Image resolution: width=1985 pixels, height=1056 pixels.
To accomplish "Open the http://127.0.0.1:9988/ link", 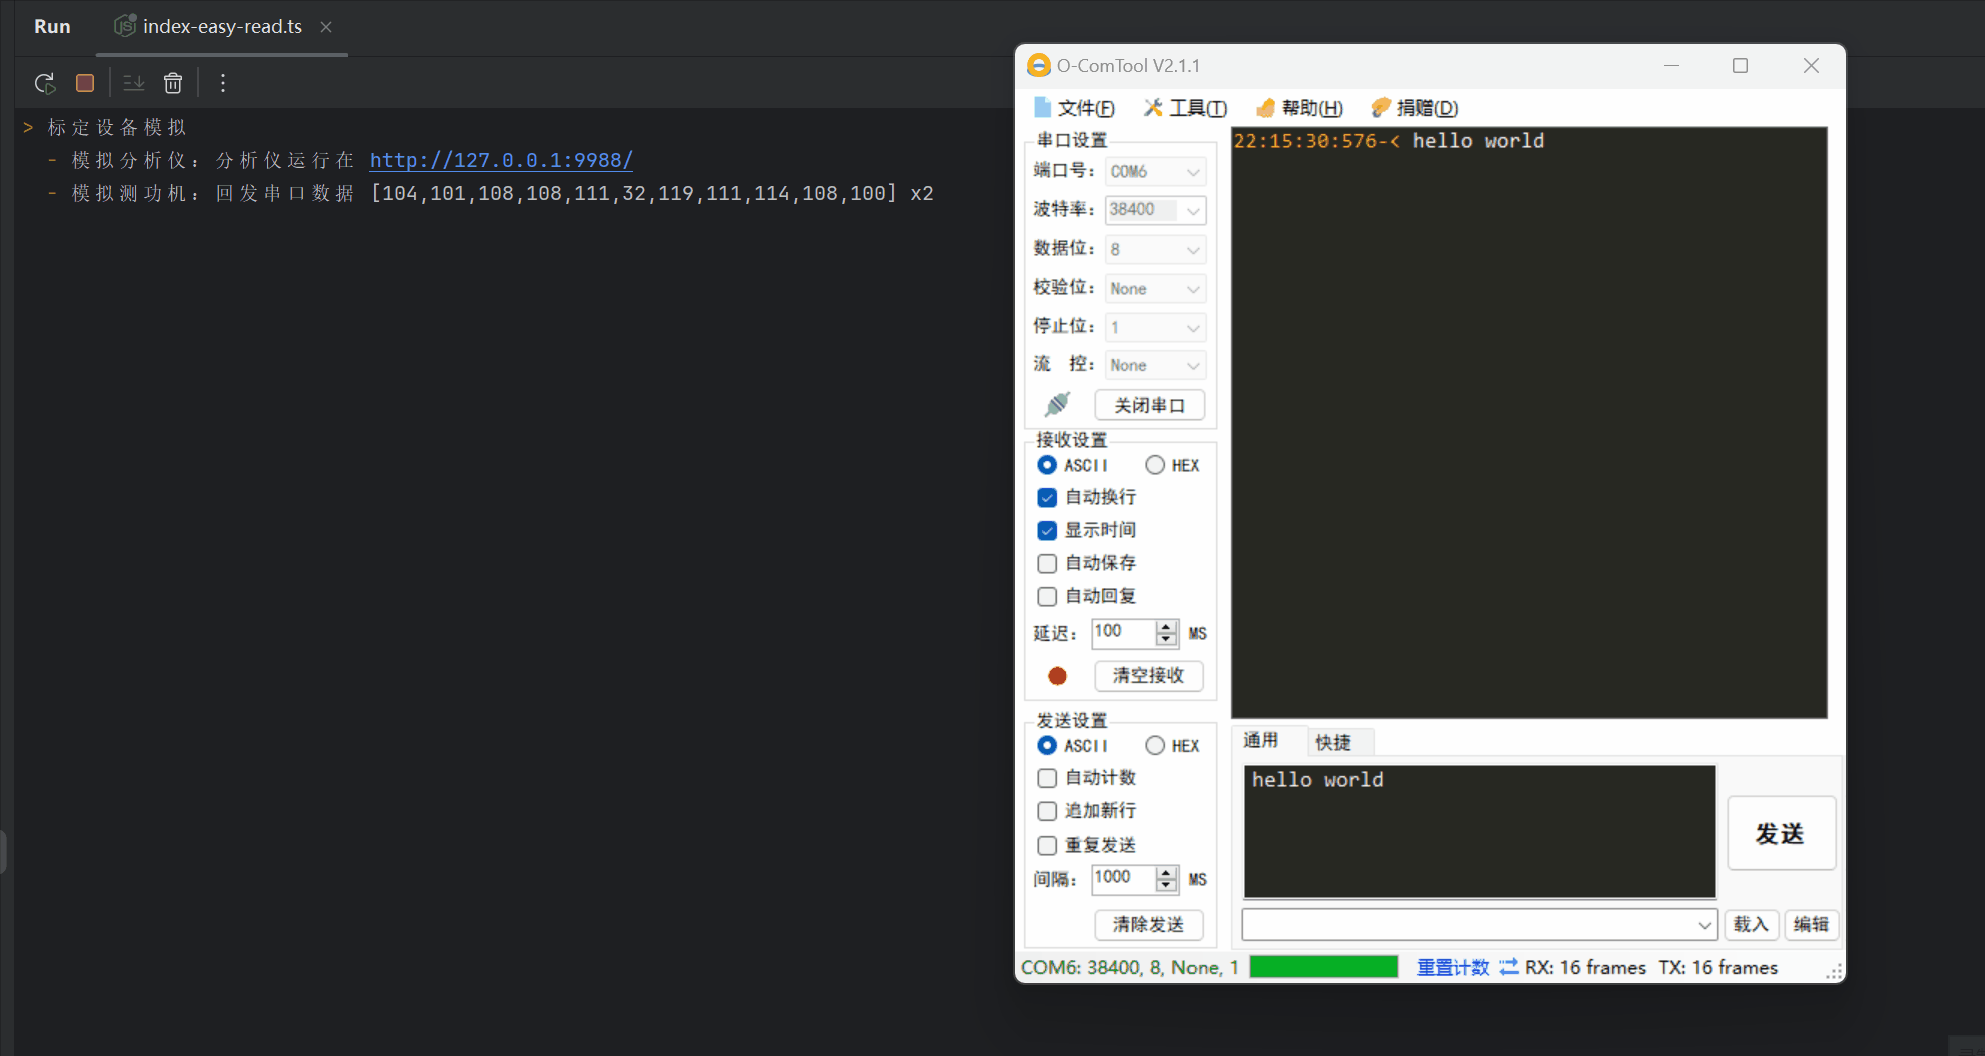I will [501, 160].
